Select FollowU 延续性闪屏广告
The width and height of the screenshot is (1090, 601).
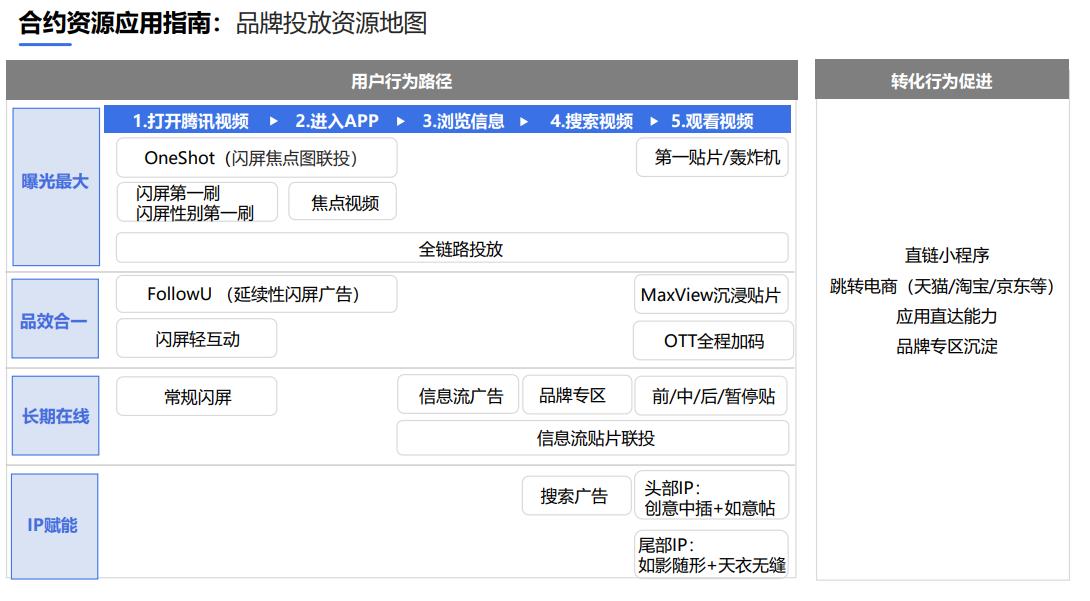pyautogui.click(x=258, y=294)
